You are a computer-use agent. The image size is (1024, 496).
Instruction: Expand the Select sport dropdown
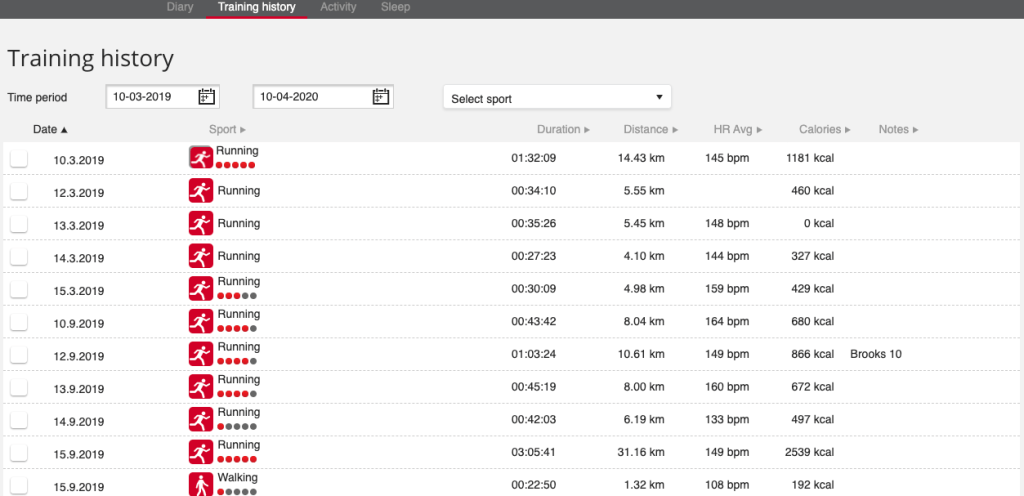557,98
